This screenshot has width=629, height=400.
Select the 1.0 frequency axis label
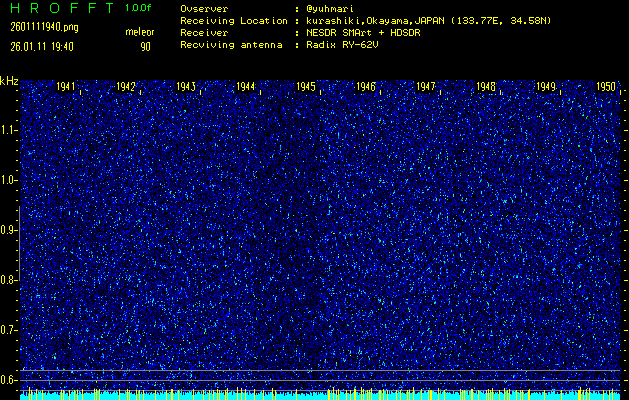[9, 180]
